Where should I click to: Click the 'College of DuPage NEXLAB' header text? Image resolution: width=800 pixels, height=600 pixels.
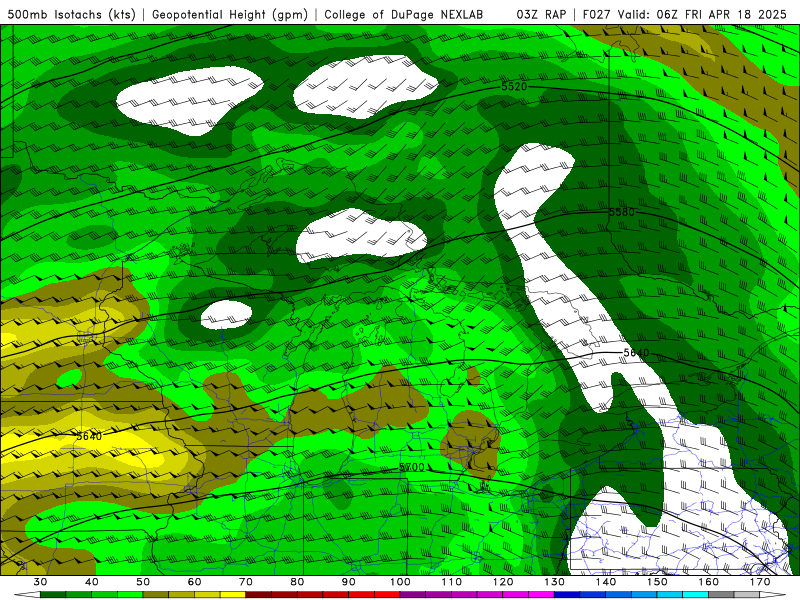click(x=404, y=14)
